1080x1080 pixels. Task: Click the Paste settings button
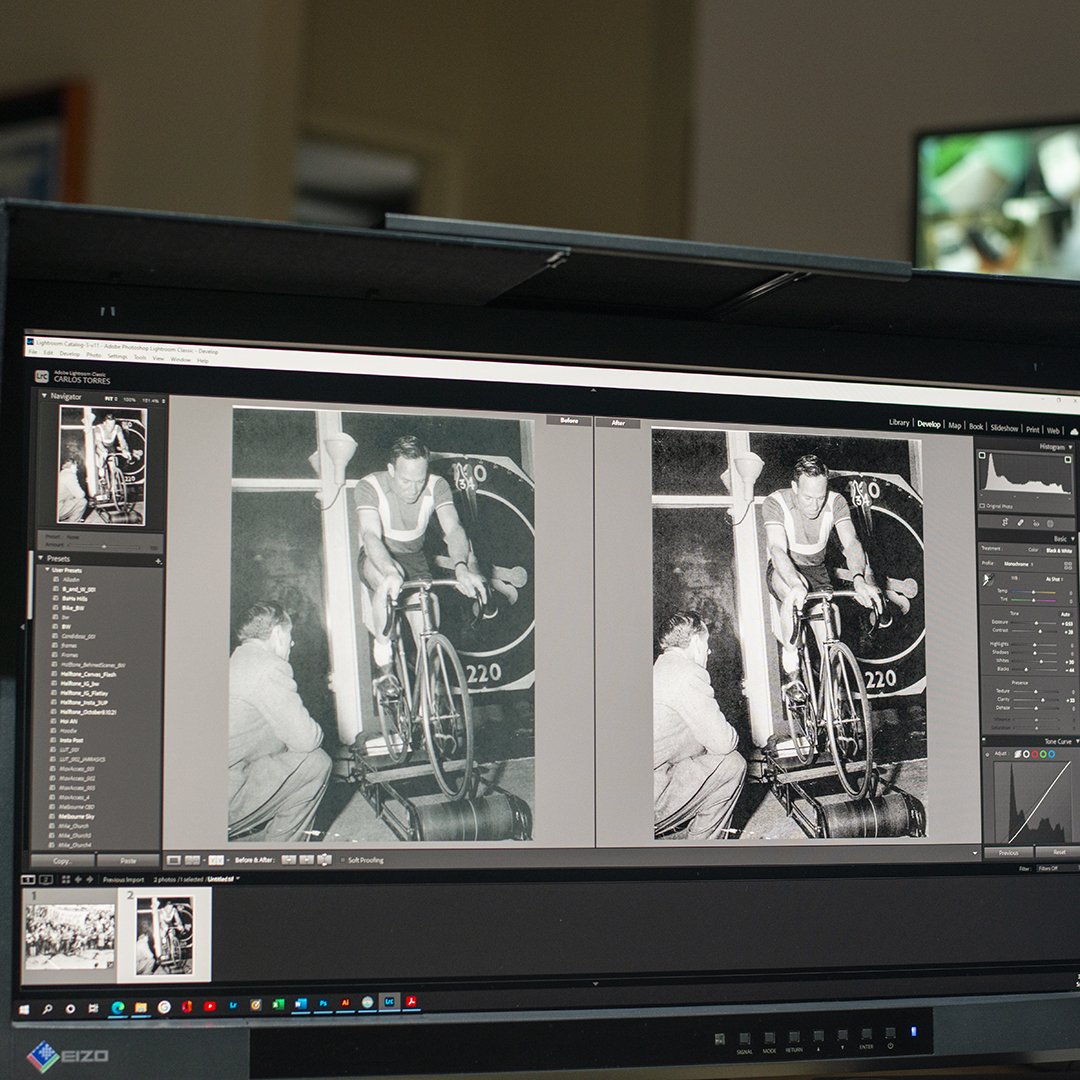(128, 861)
